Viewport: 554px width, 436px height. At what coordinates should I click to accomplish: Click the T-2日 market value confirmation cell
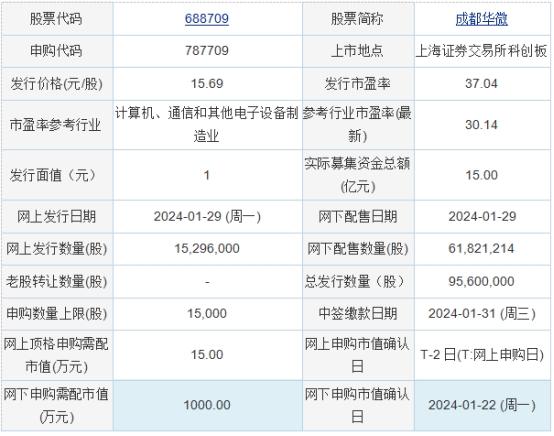click(x=482, y=354)
